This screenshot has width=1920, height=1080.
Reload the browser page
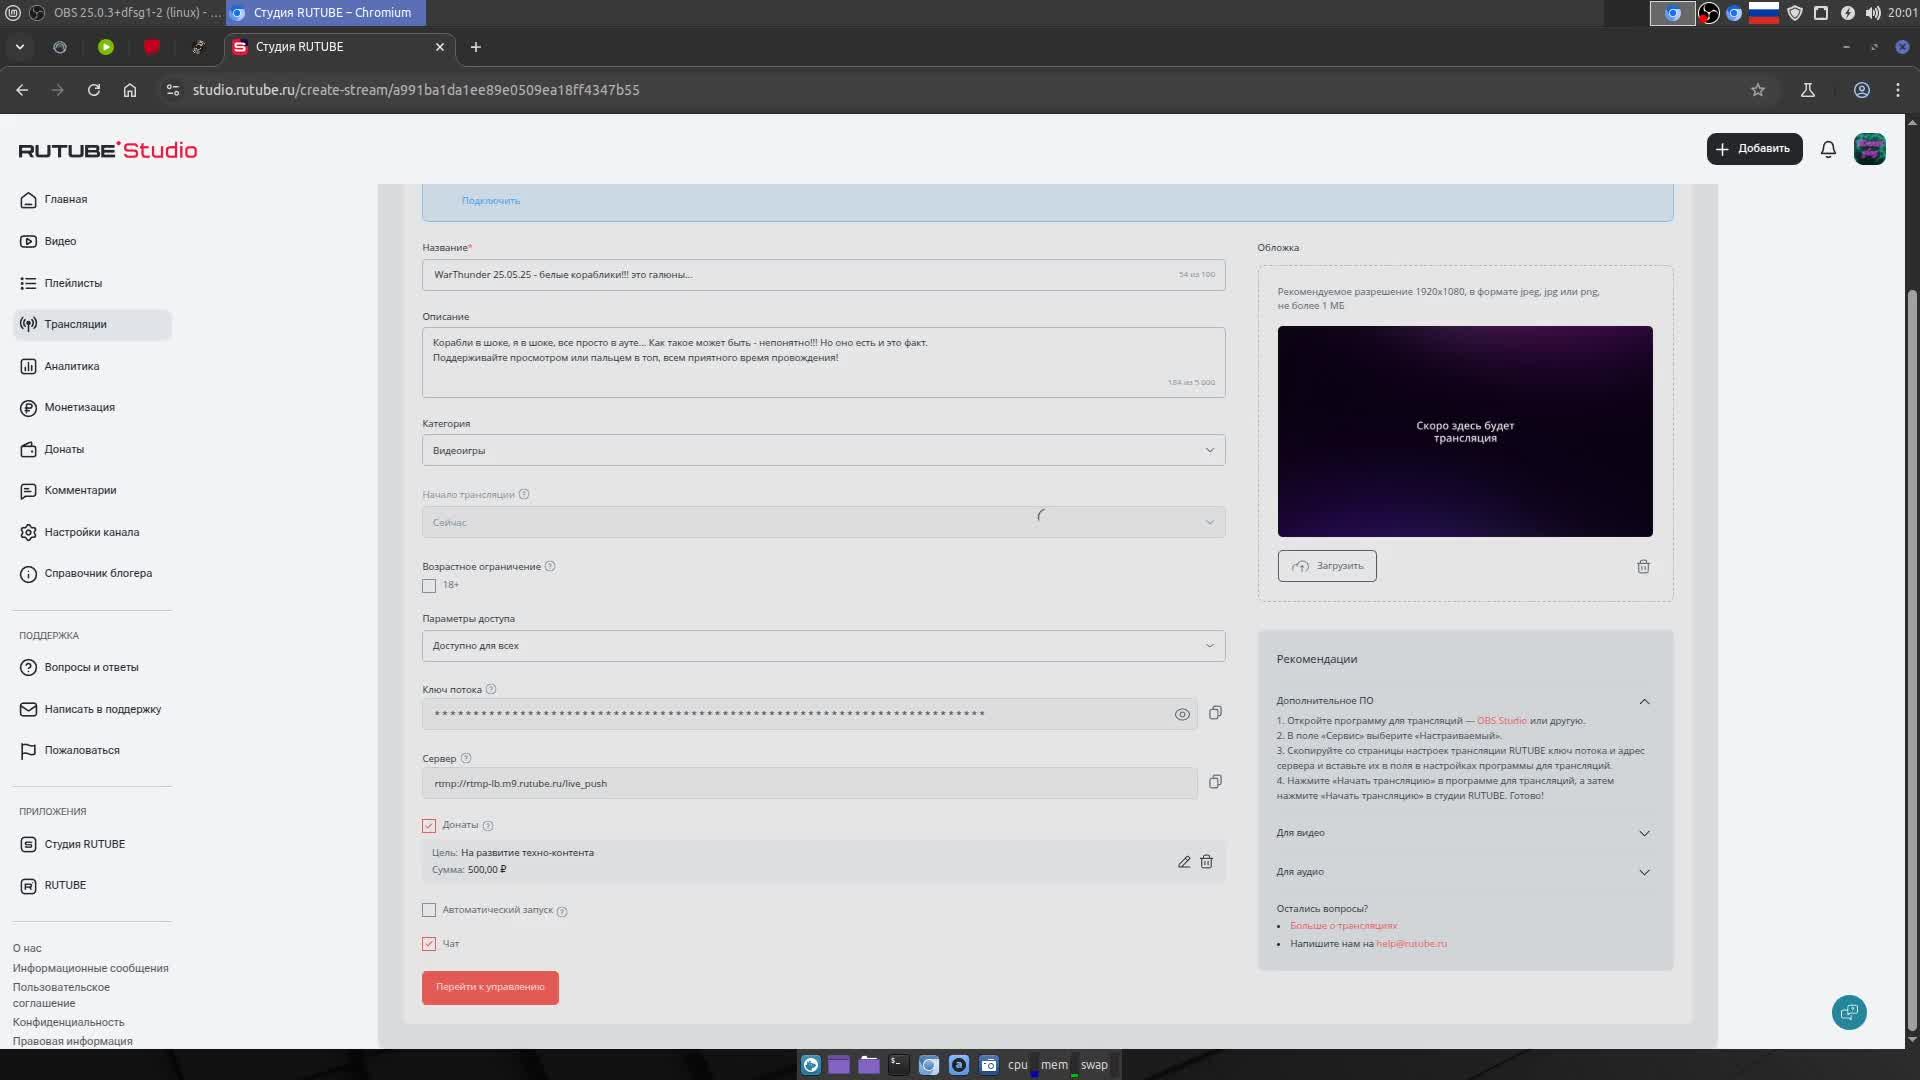point(94,90)
